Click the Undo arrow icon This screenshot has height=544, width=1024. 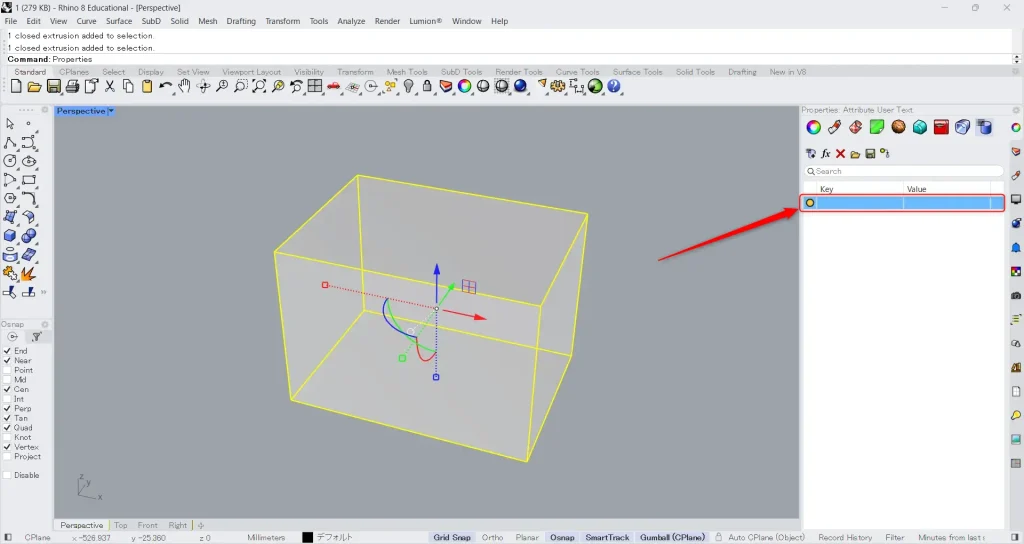pos(166,87)
